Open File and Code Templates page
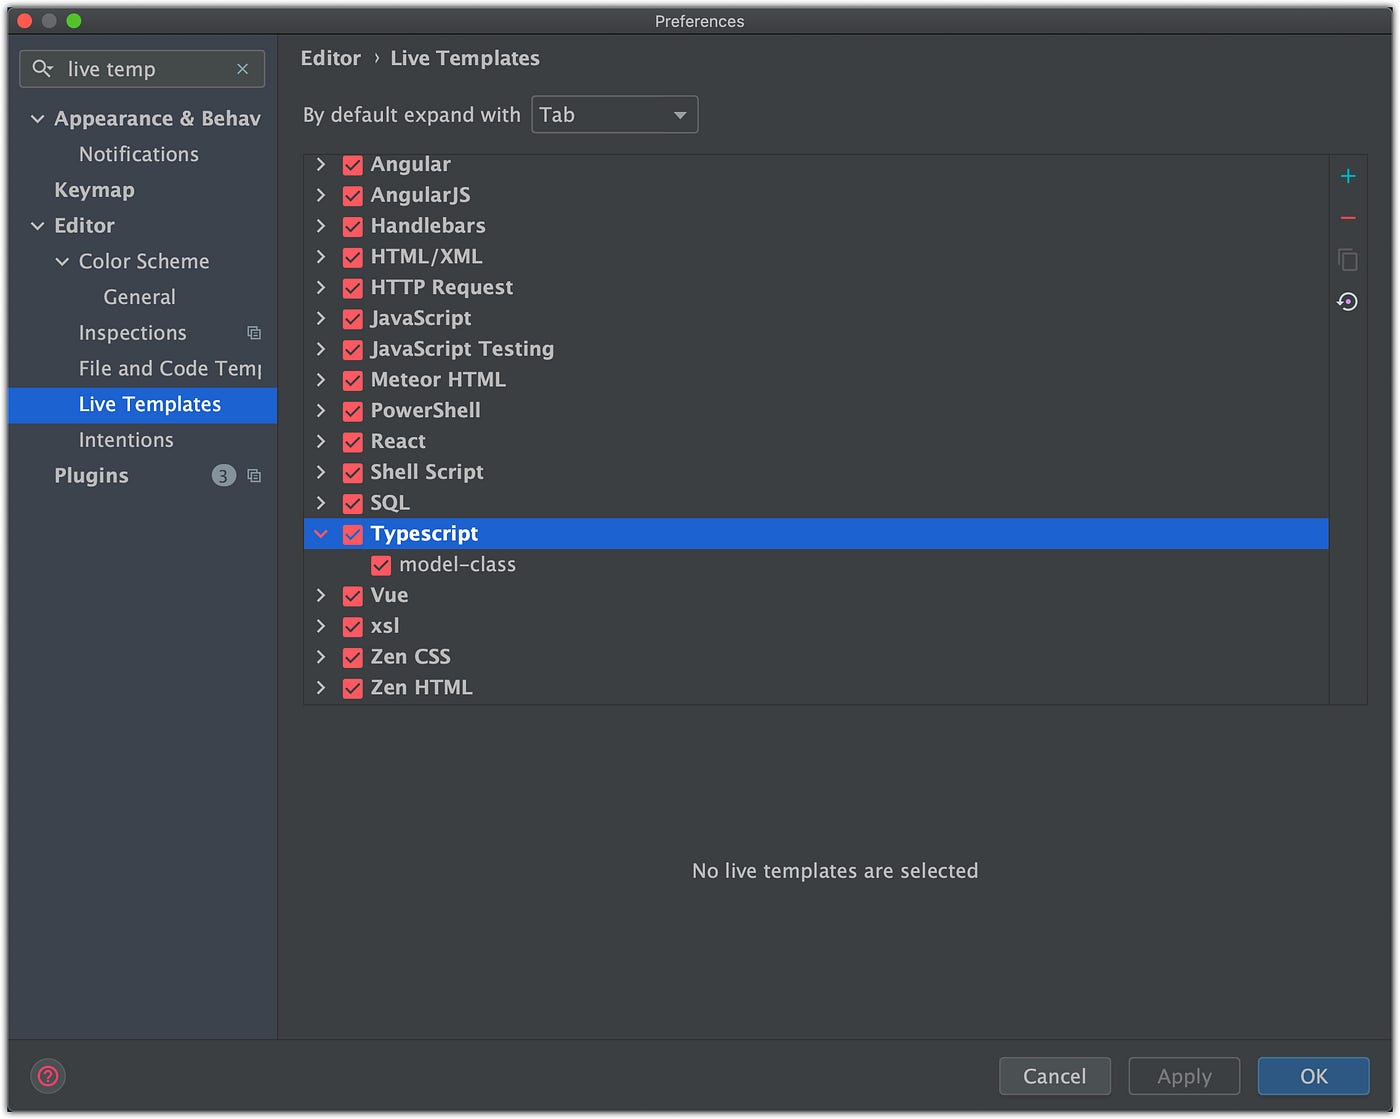 [x=170, y=369]
